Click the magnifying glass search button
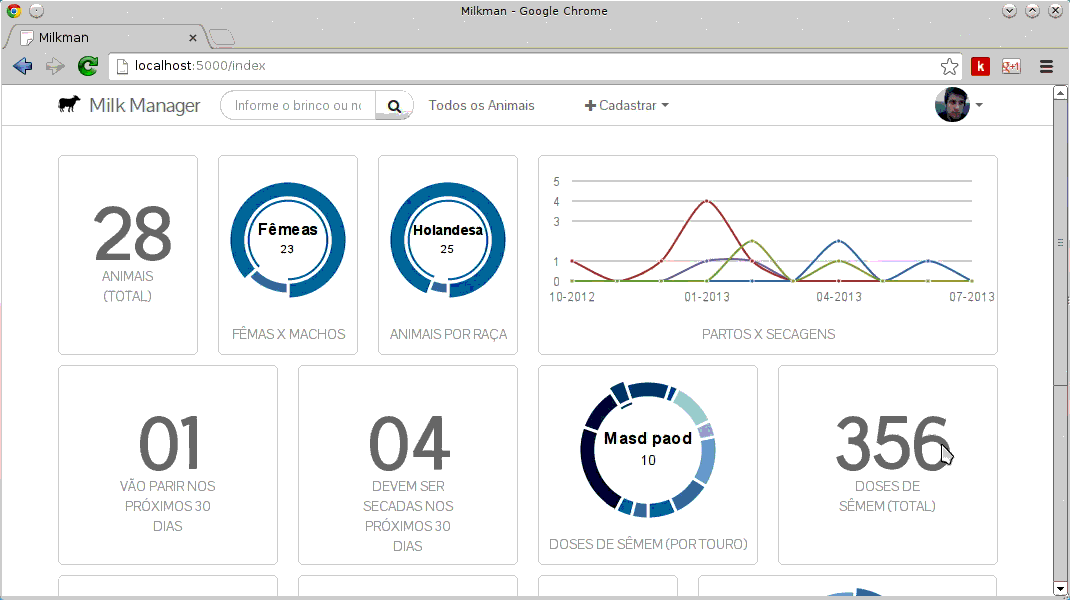 pyautogui.click(x=394, y=106)
